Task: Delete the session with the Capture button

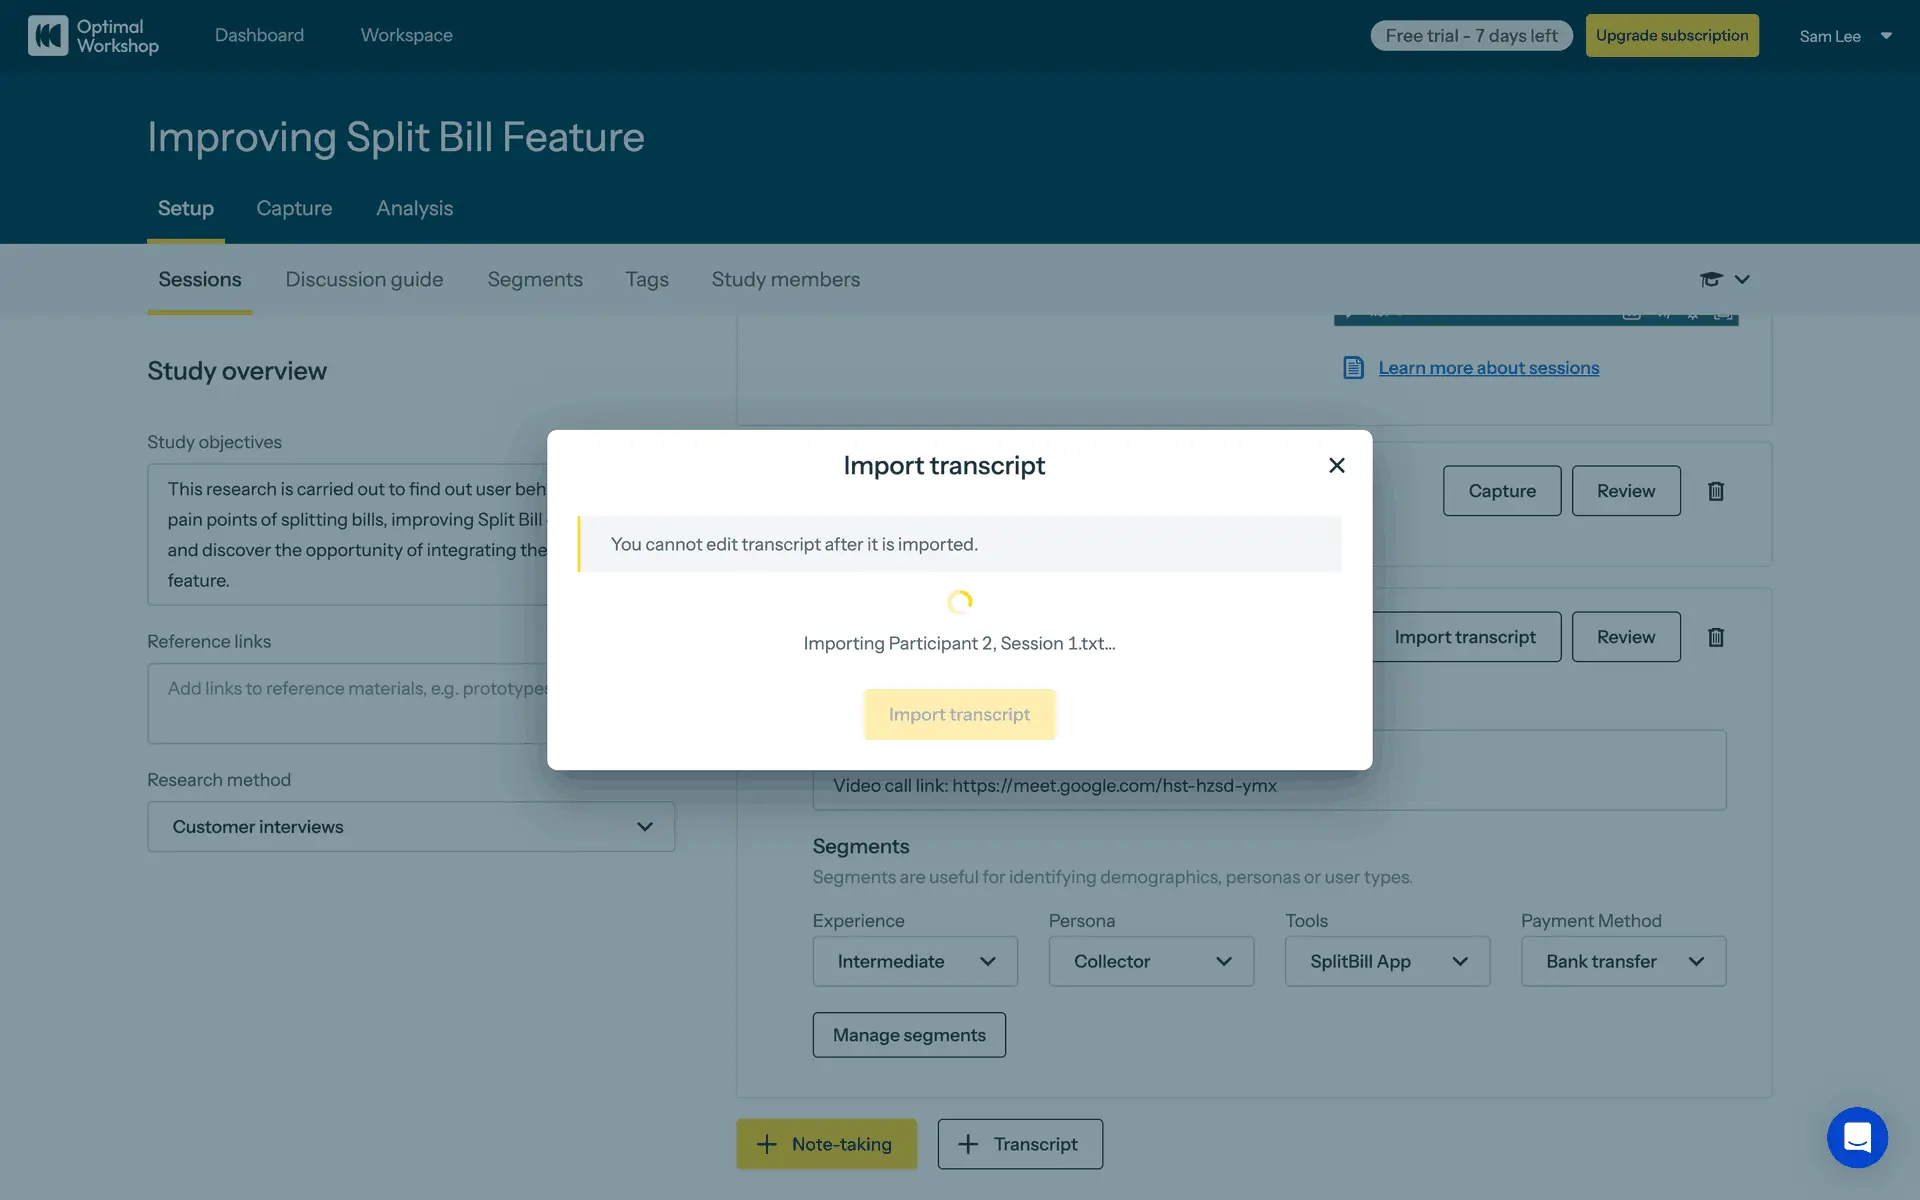Action: coord(1715,491)
